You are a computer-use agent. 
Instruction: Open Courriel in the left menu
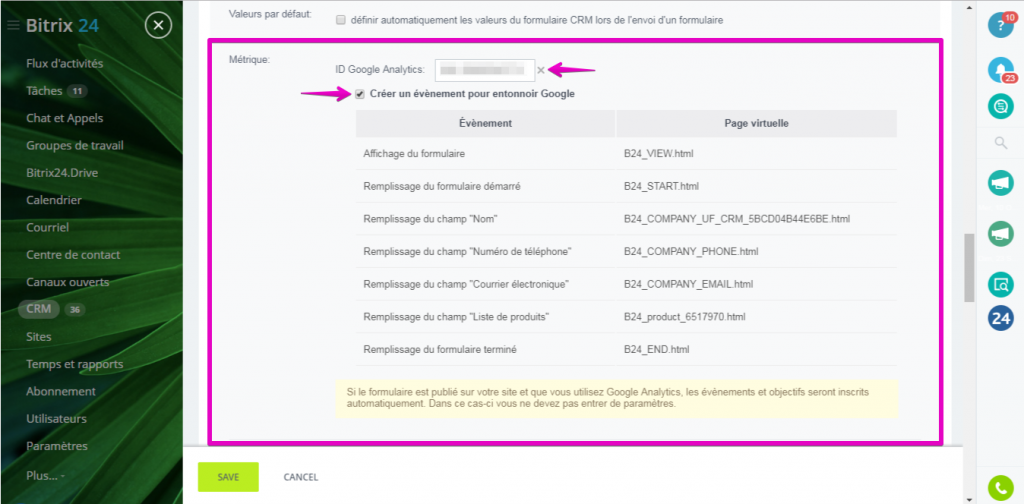coord(48,228)
